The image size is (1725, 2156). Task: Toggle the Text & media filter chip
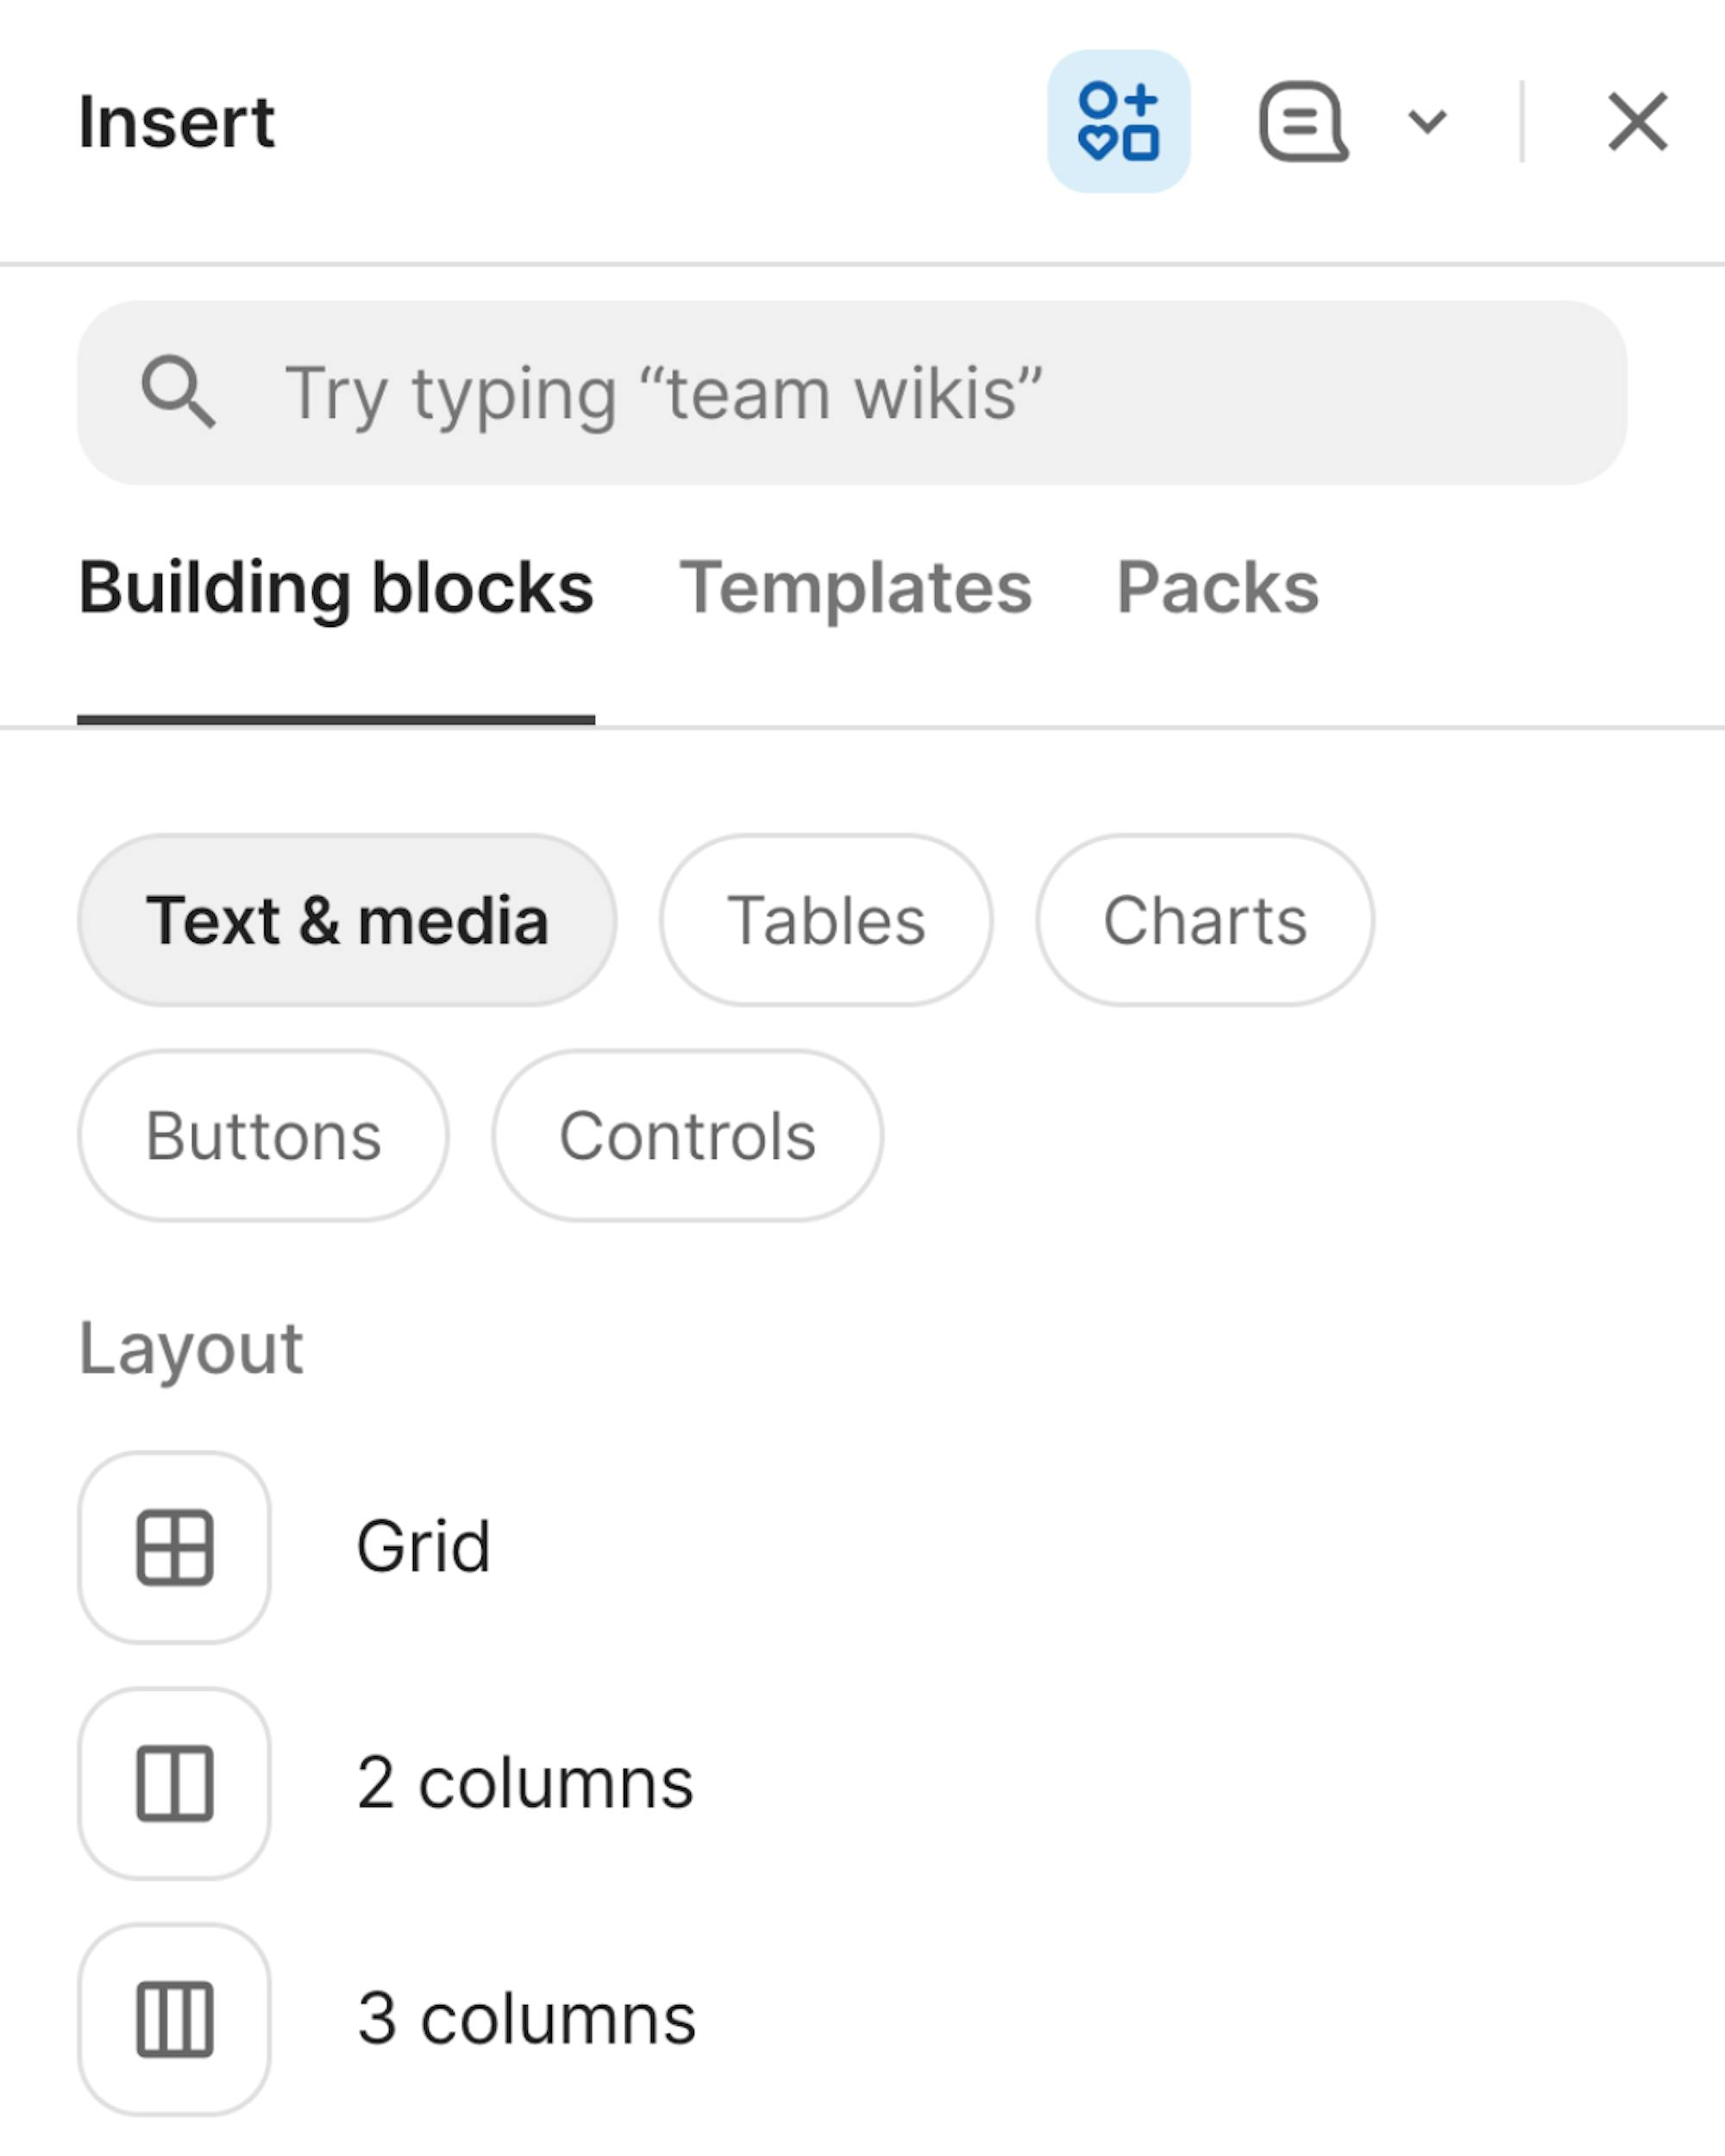click(347, 920)
